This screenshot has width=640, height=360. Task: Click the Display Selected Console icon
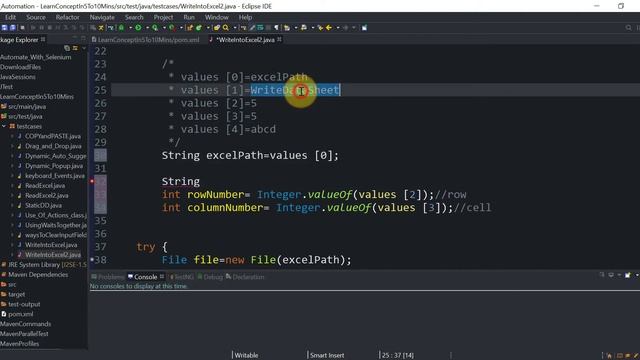[x=611, y=275]
